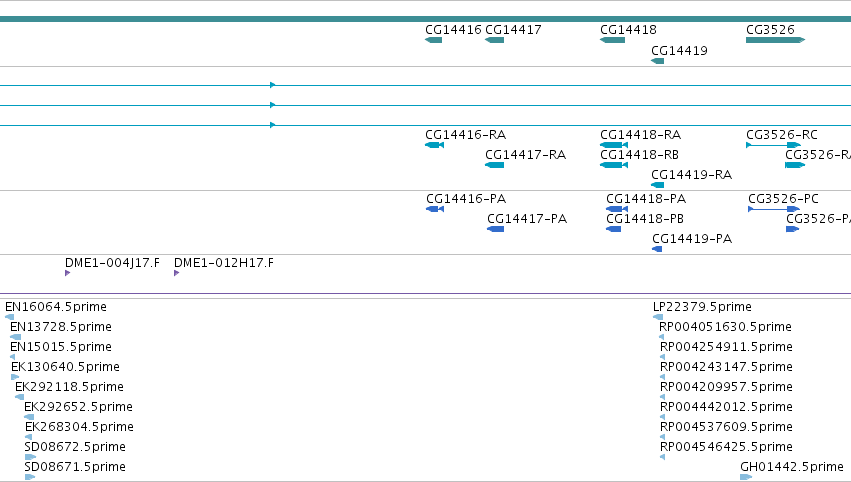Select protein CG14416-PA
Image resolution: width=851 pixels, height=482 pixels.
[435, 209]
